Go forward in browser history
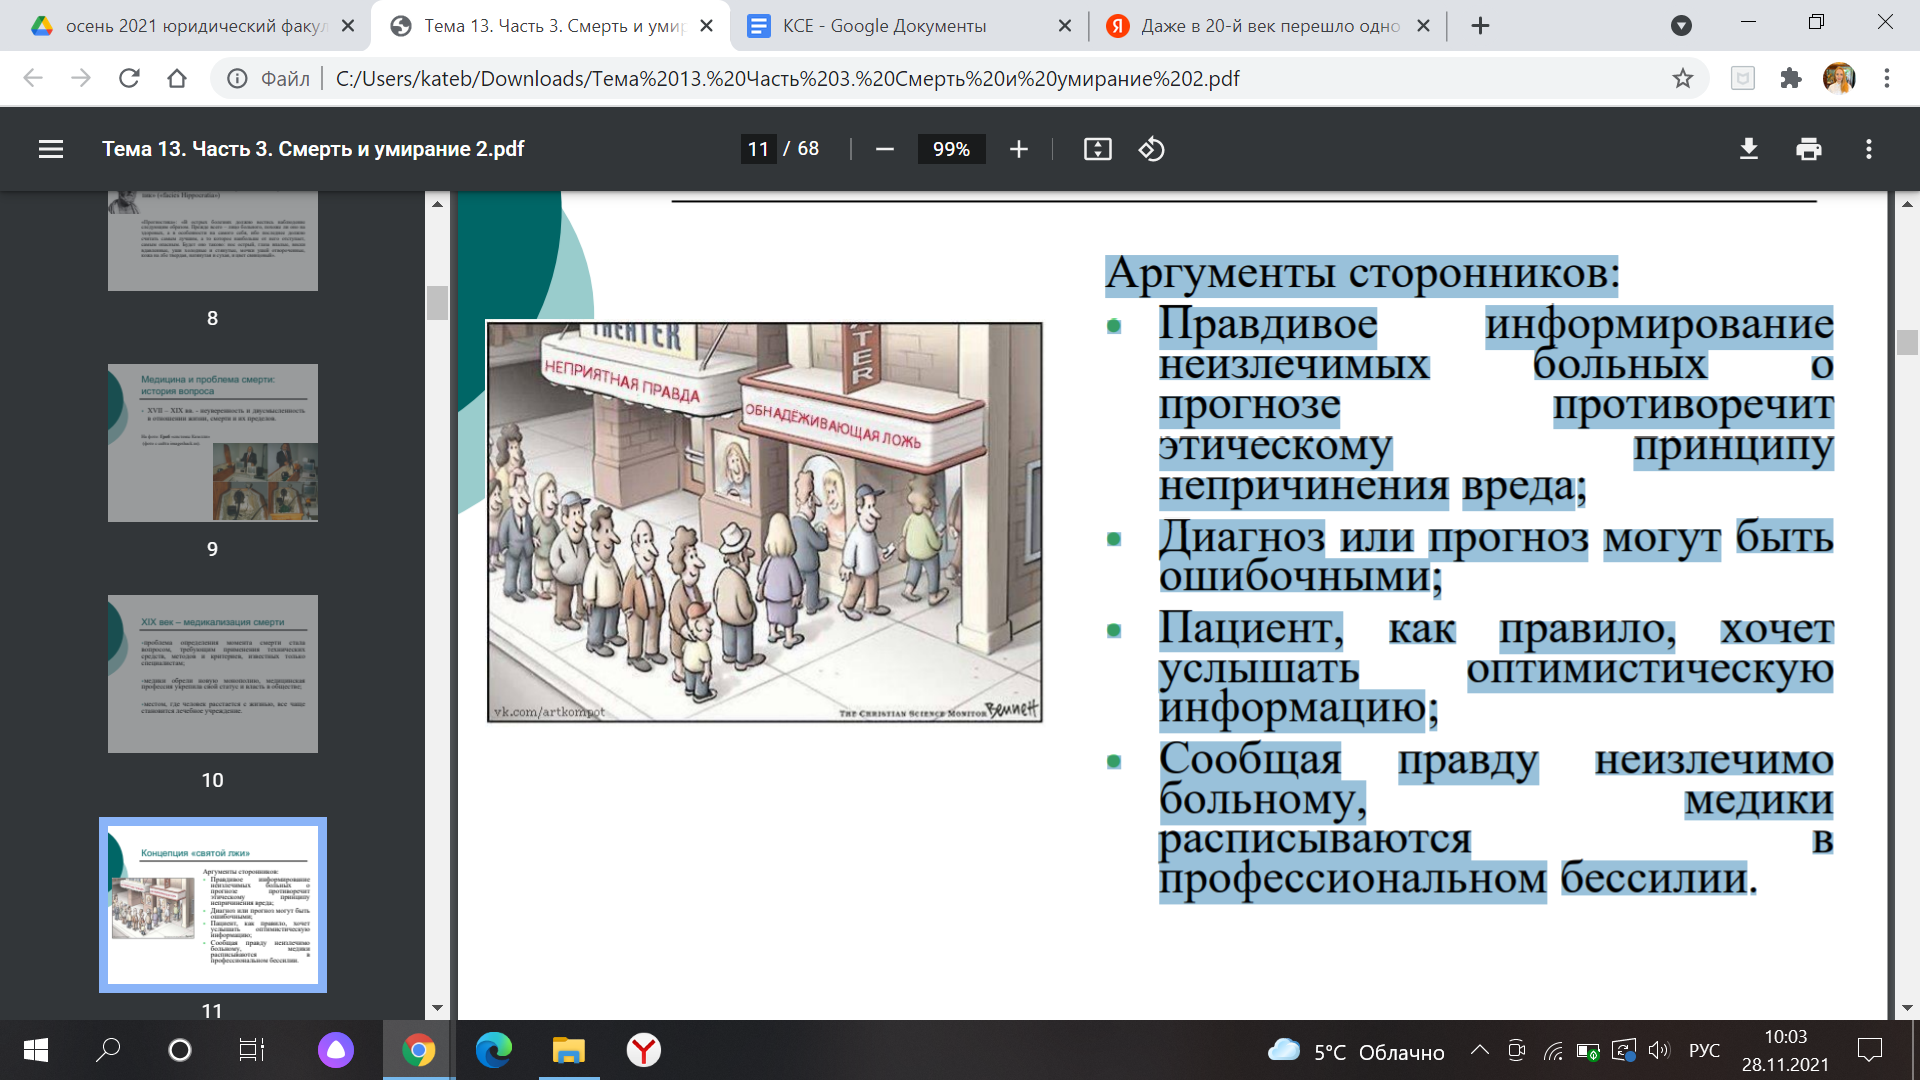Screen dimensions: 1920x1080 (81, 78)
